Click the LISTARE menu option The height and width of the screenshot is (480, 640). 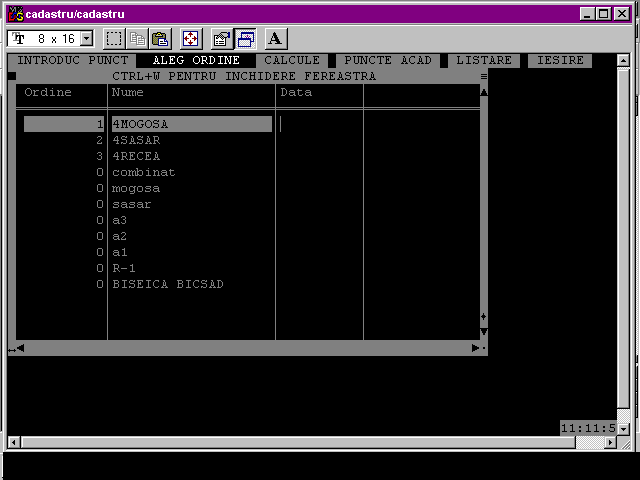[x=484, y=61]
